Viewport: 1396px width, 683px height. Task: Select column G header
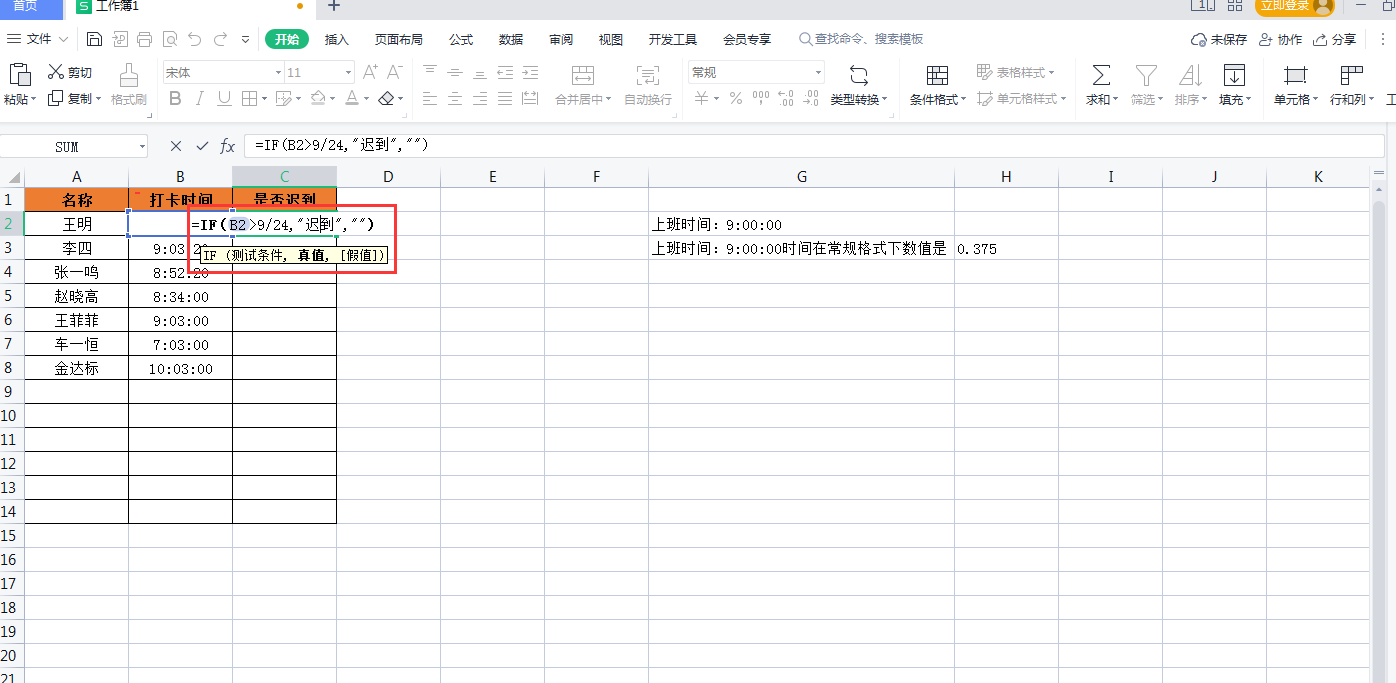pyautogui.click(x=802, y=177)
